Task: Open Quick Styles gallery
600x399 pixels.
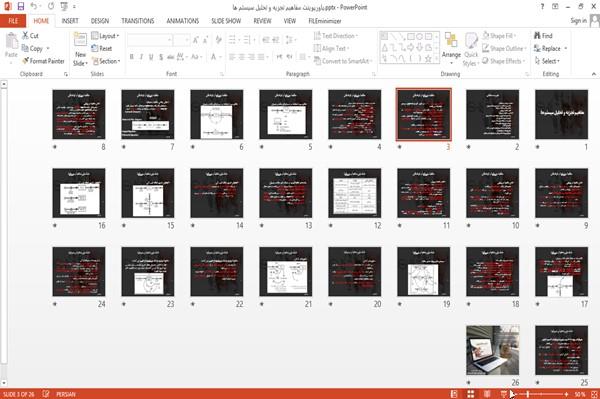Action: pyautogui.click(x=471, y=49)
